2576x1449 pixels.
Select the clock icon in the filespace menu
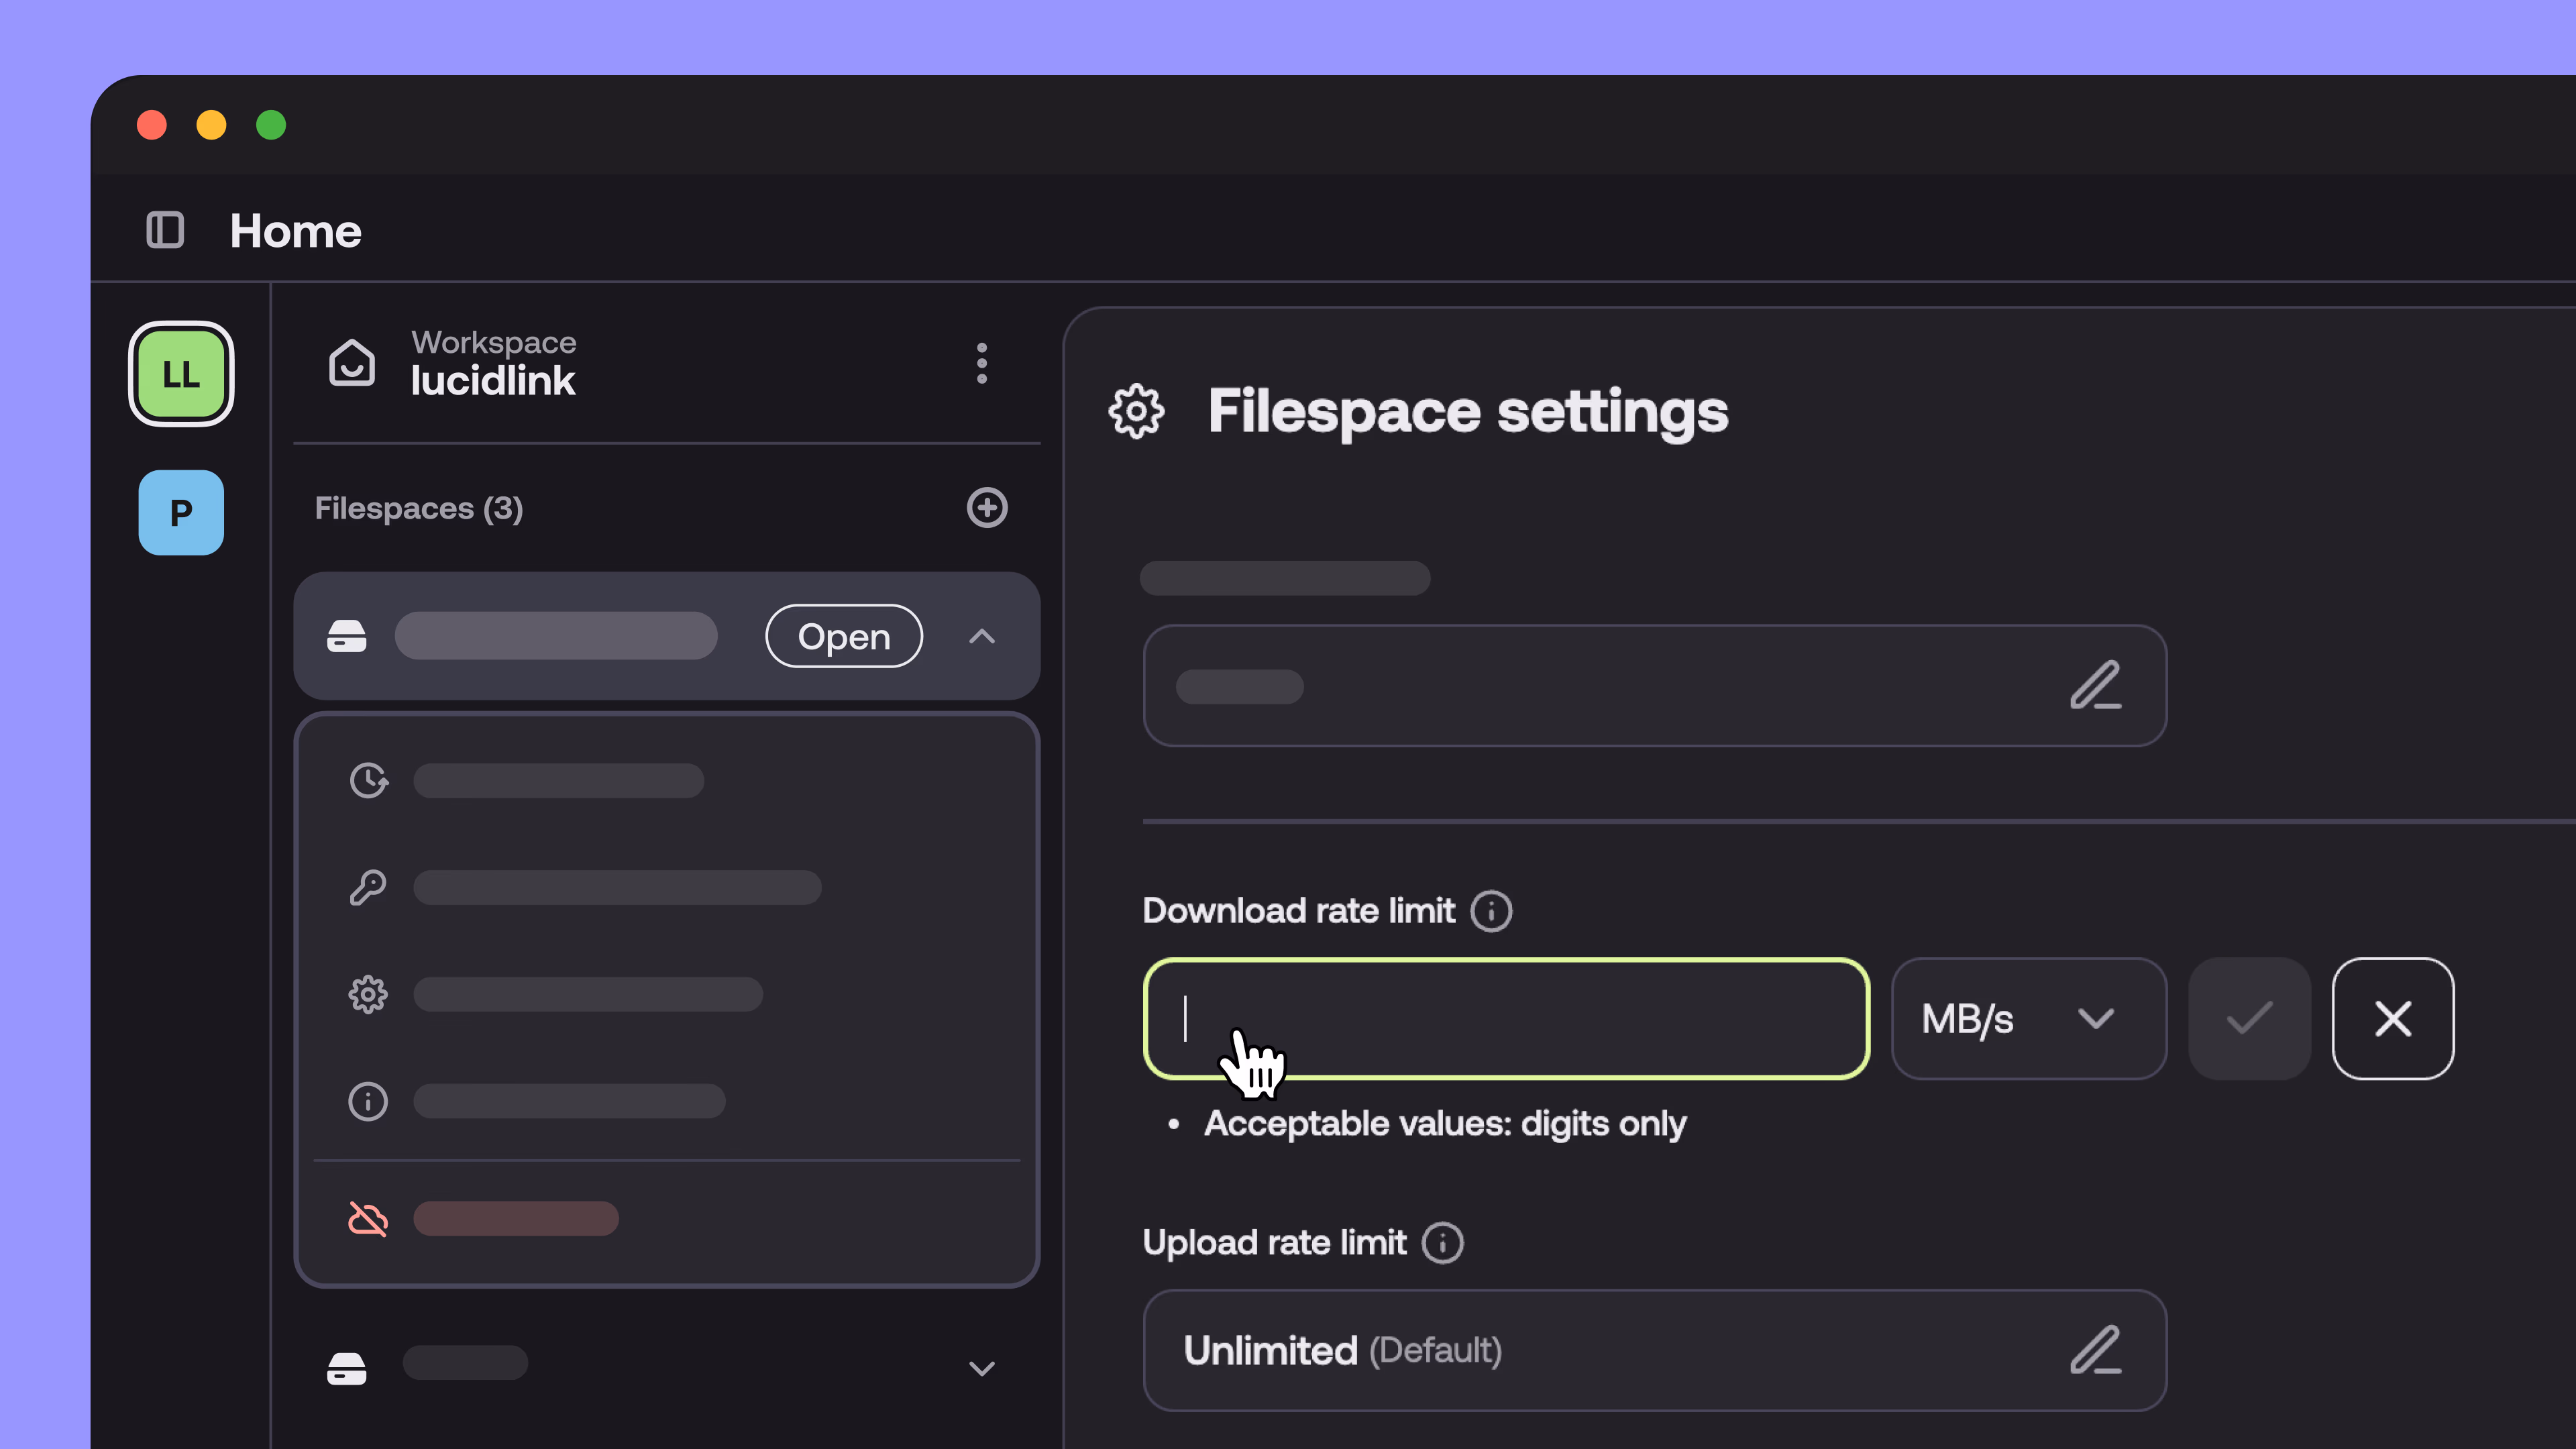(369, 781)
